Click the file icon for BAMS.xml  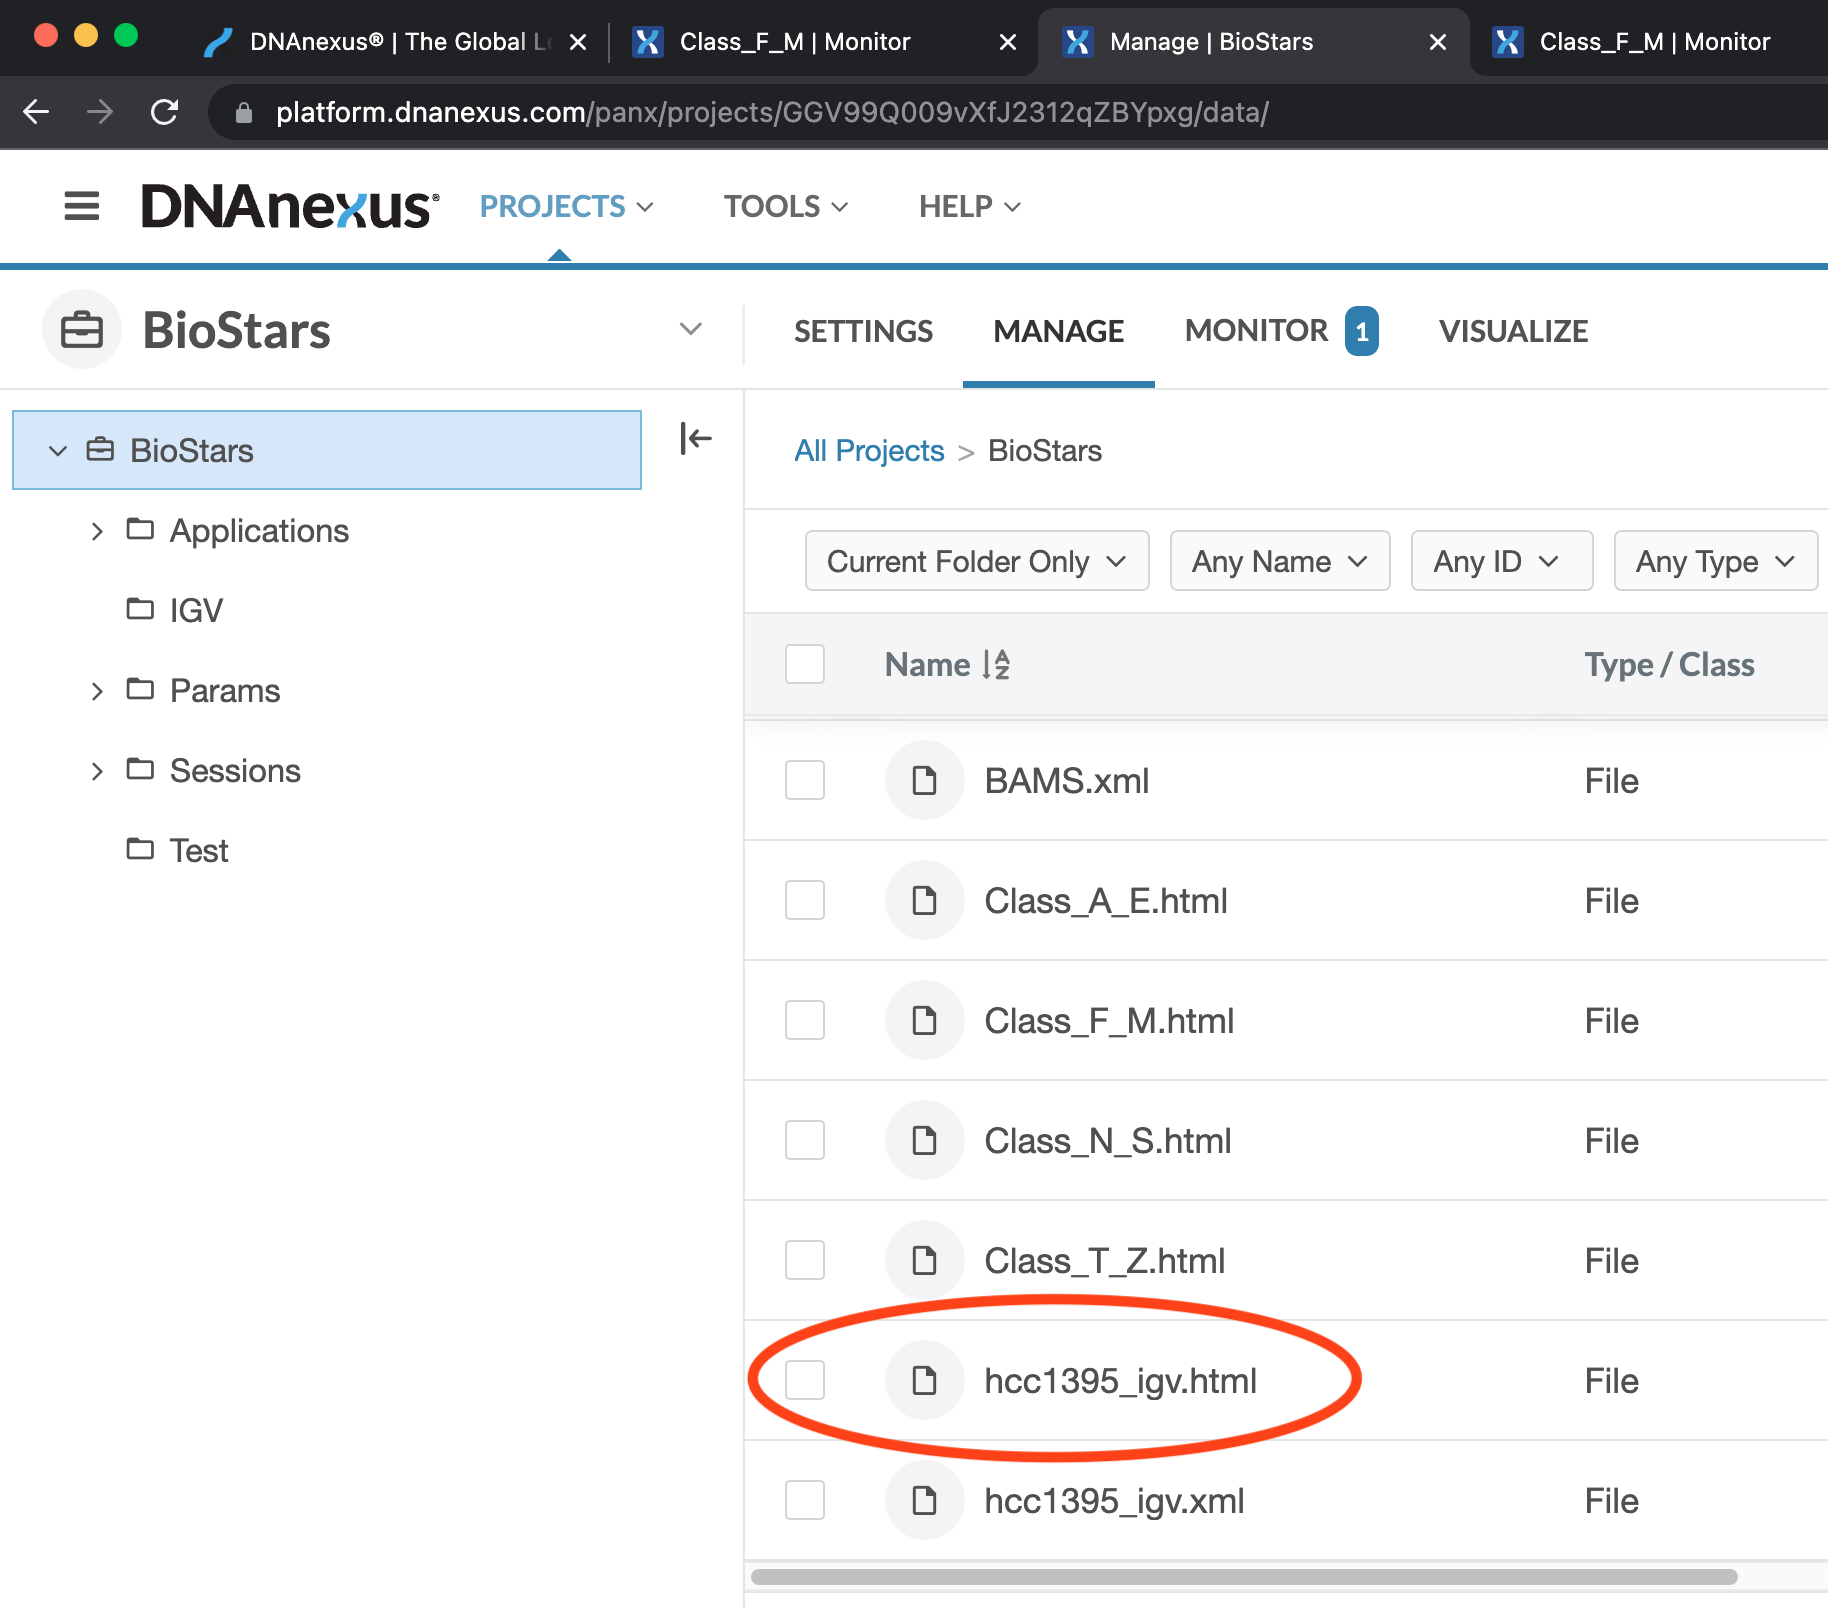coord(924,780)
